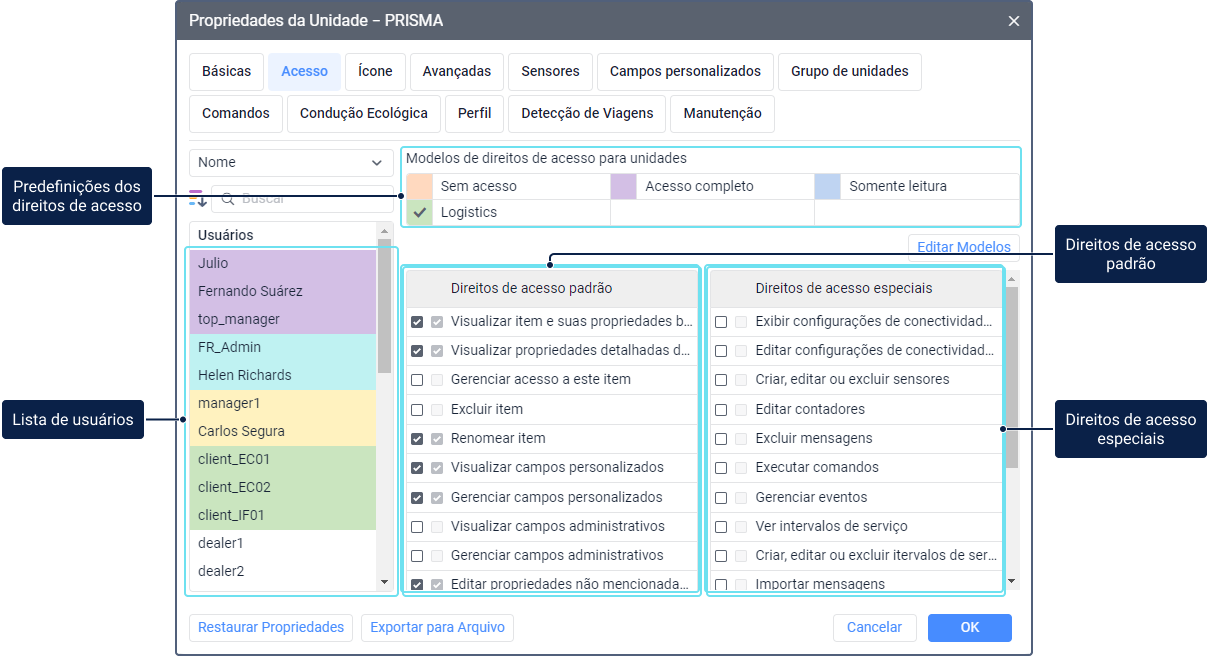The image size is (1209, 656).
Task: Enable the Editar contadores checkbox
Action: 721,410
